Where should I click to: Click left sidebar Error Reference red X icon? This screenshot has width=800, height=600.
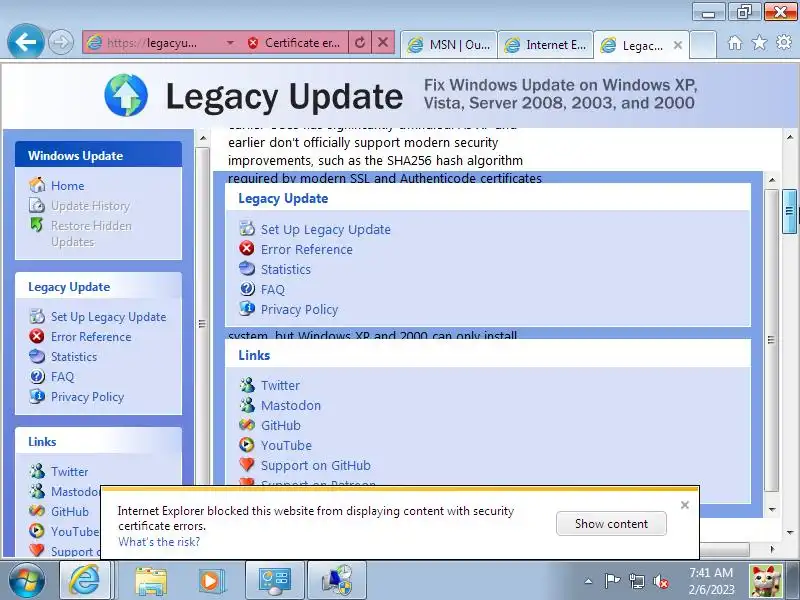(x=37, y=336)
